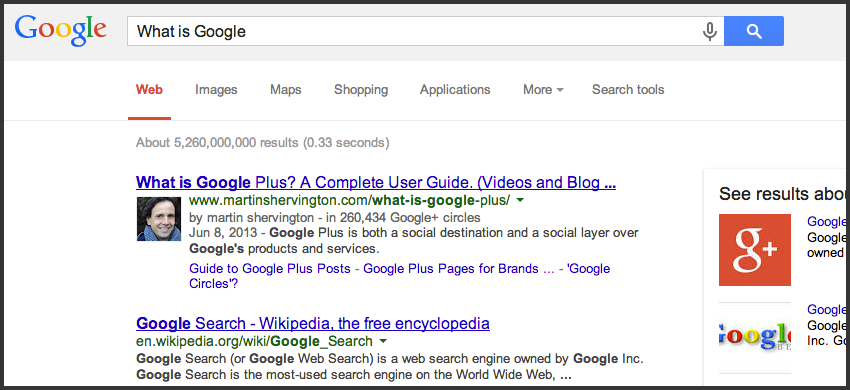Click the colorful Google logo thumbnail in sidebar
The height and width of the screenshot is (390, 850).
pyautogui.click(x=755, y=337)
